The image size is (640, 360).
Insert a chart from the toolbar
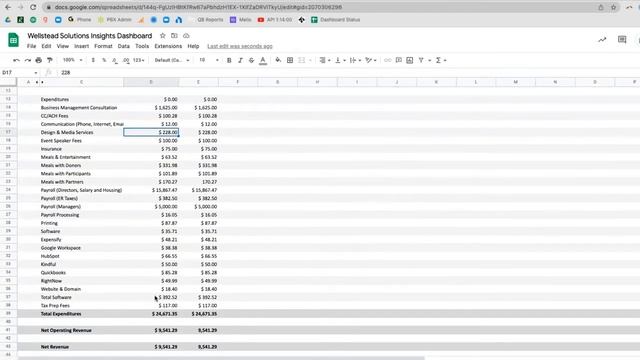point(410,60)
